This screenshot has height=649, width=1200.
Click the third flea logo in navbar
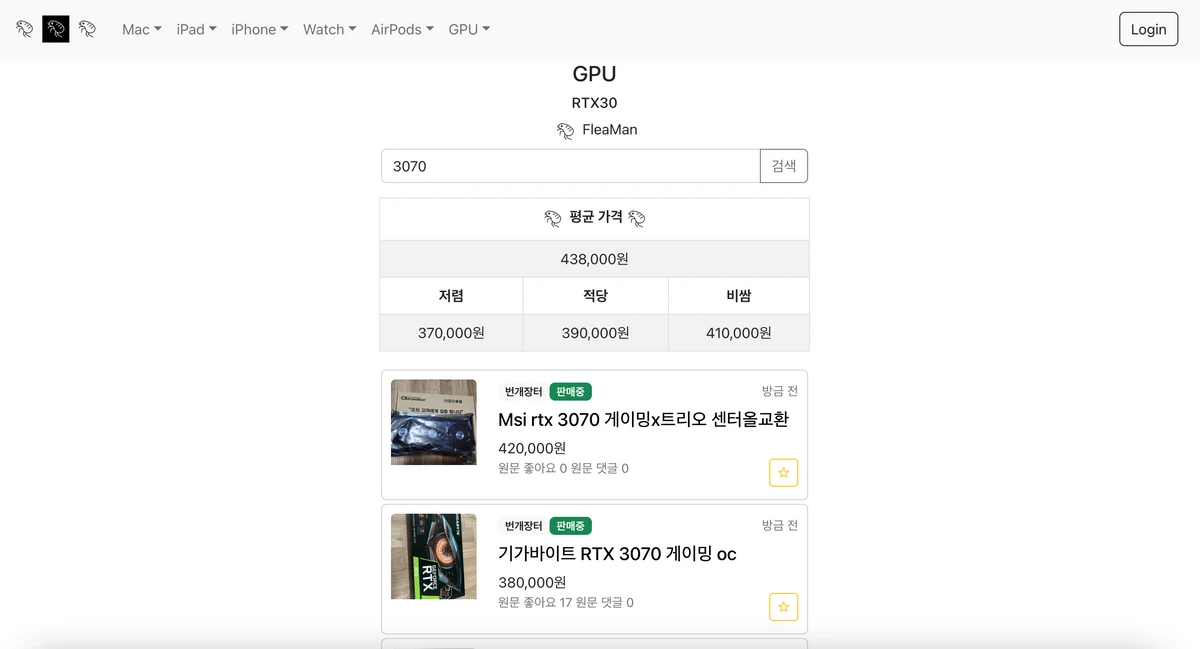tap(88, 29)
